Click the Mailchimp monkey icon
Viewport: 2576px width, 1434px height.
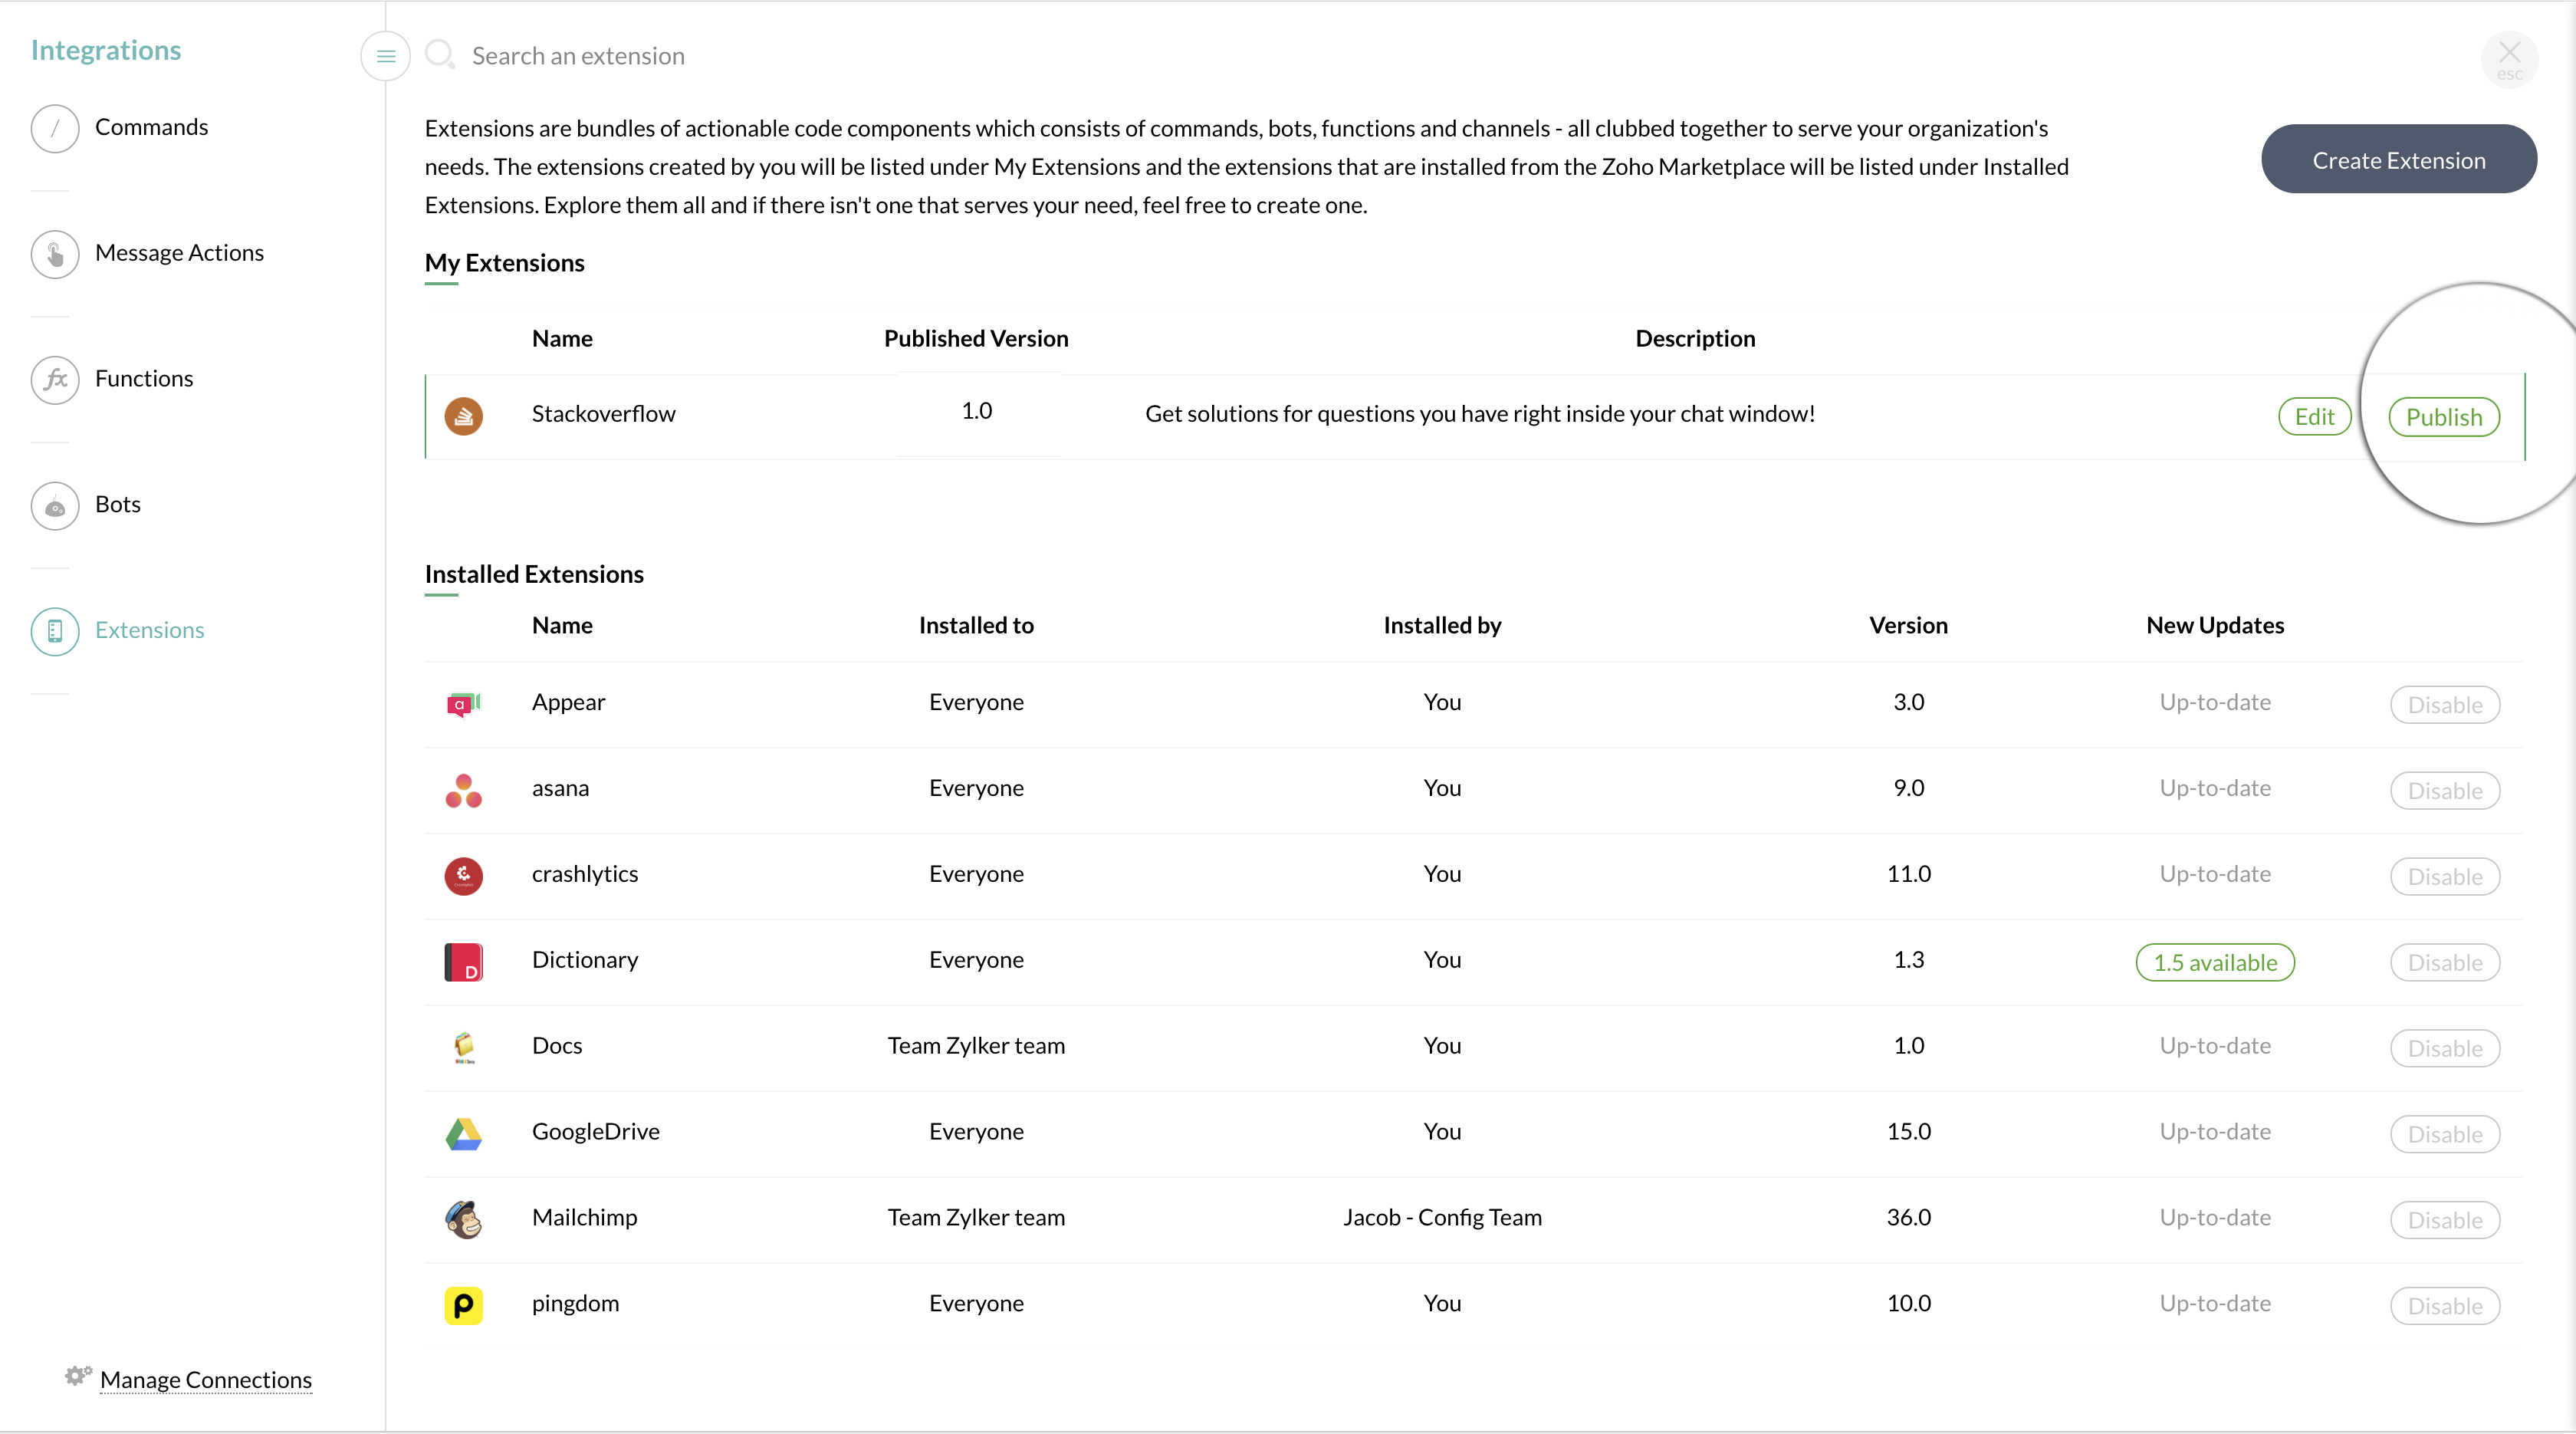pos(463,1219)
